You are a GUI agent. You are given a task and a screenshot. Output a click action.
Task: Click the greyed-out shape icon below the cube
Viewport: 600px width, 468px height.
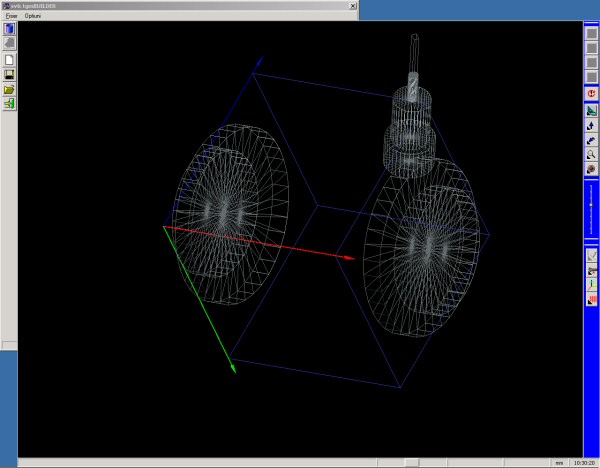coord(10,43)
